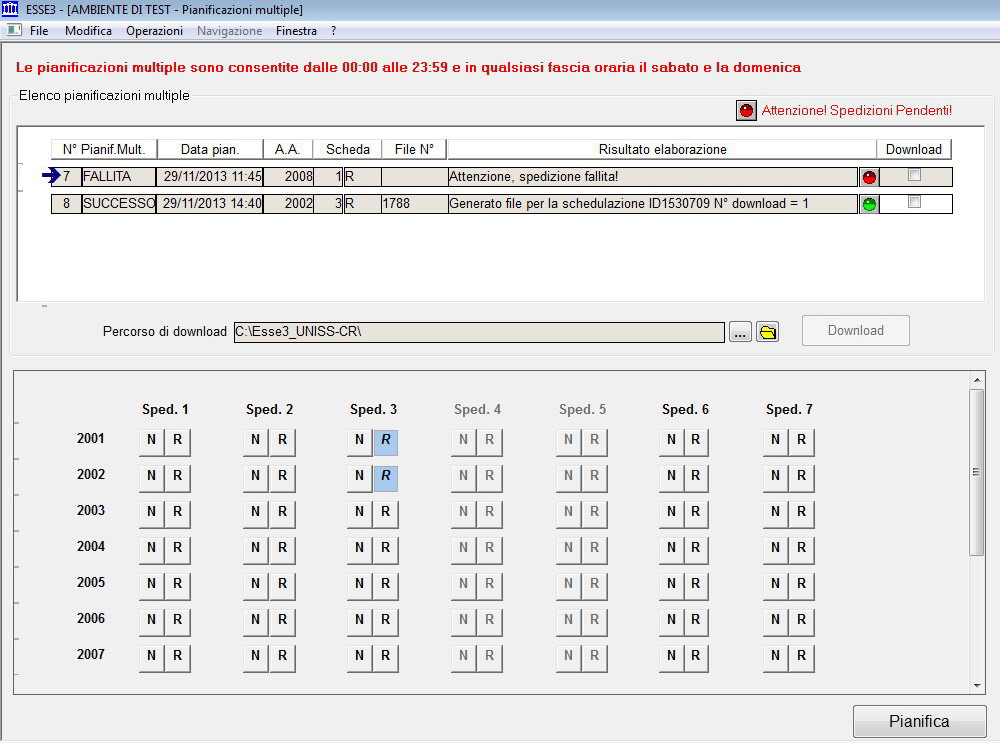The height and width of the screenshot is (743, 1000).
Task: Click the 'File N°' column header
Action: click(x=414, y=149)
